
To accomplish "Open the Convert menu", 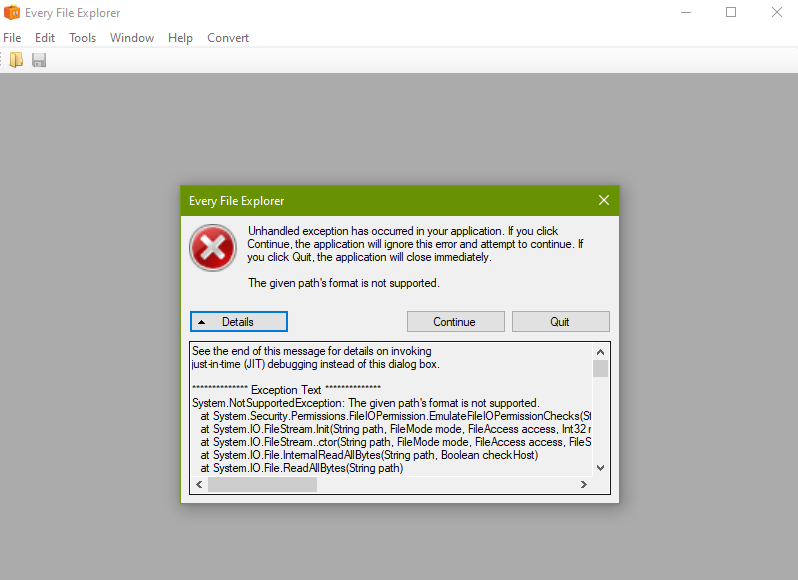I will pyautogui.click(x=227, y=38).
